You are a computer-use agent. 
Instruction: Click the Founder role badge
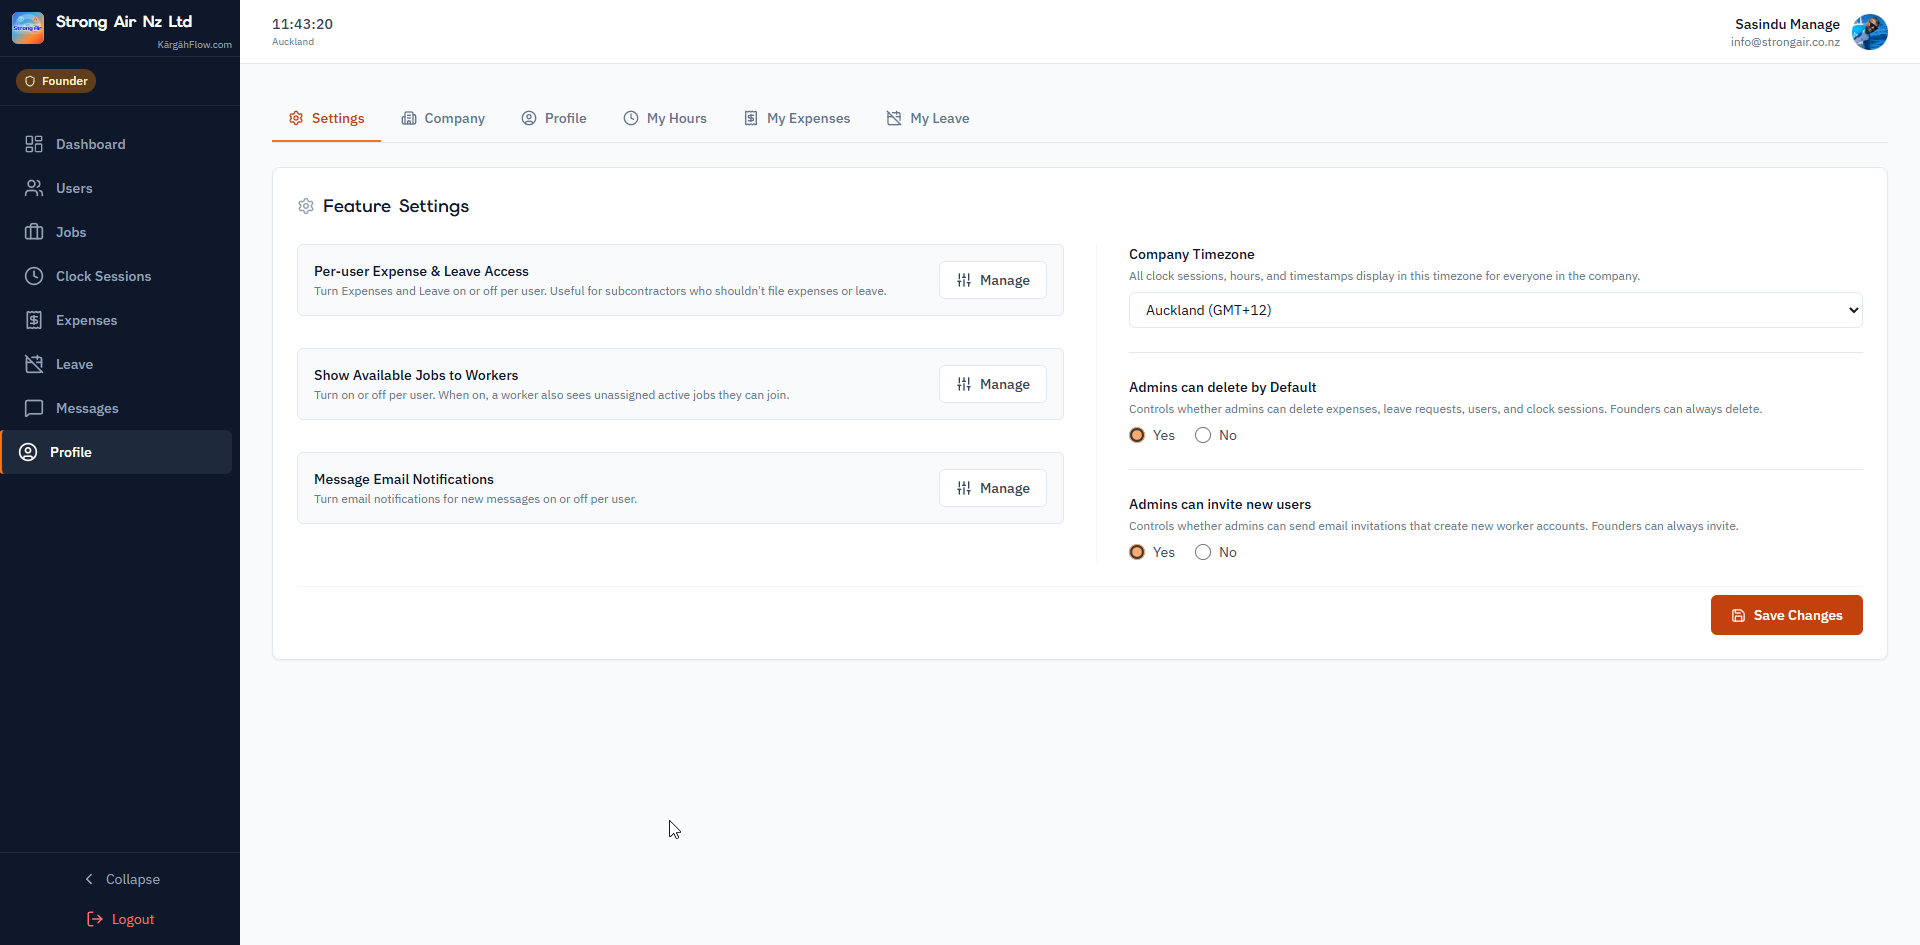(56, 81)
